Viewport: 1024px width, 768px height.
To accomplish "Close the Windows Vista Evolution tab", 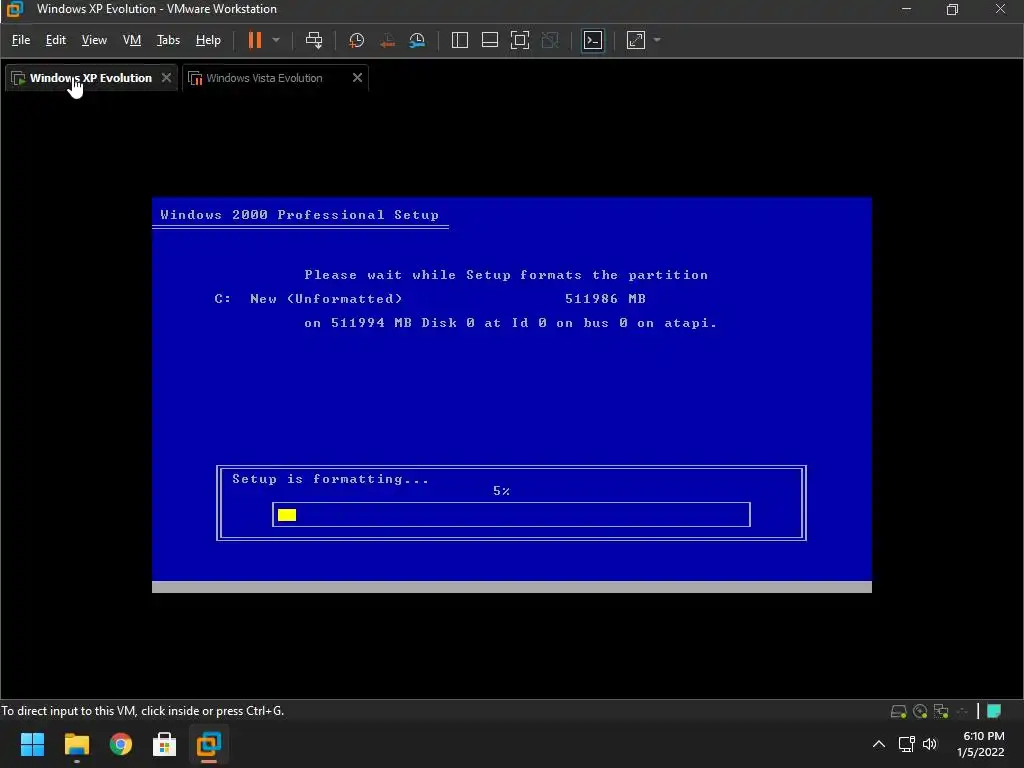I will (x=357, y=78).
